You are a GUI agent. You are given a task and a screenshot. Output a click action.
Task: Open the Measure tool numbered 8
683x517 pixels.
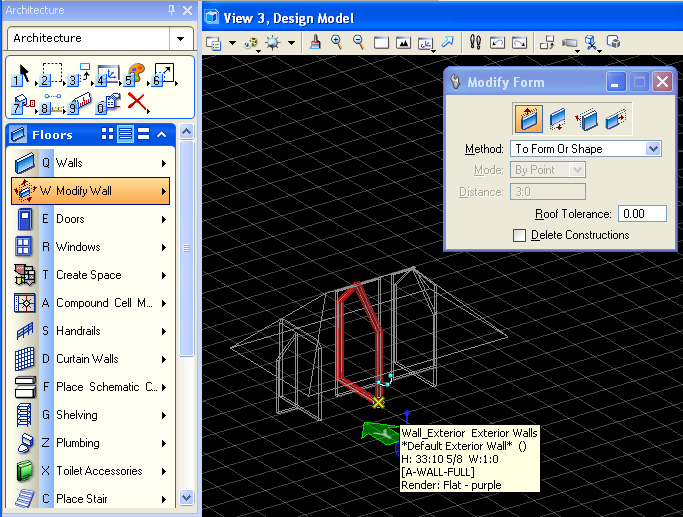coord(51,103)
